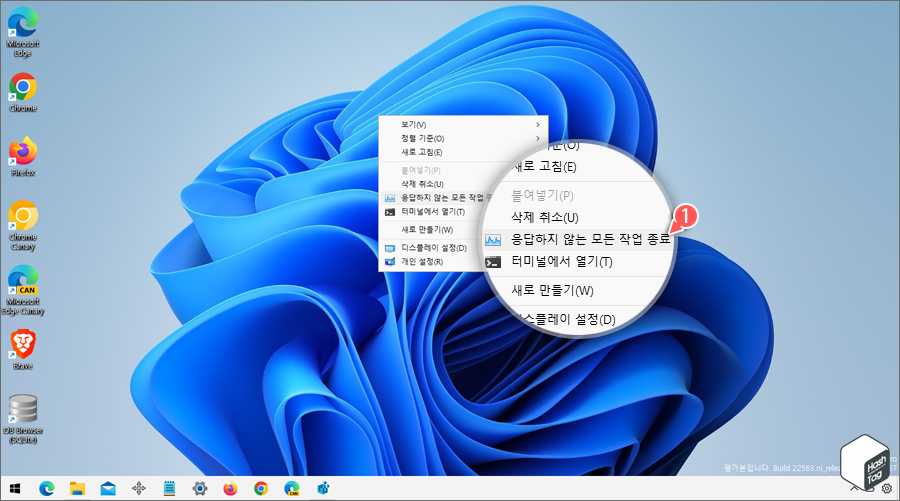Open Settings gear next to taskbar Notepad

[200, 488]
